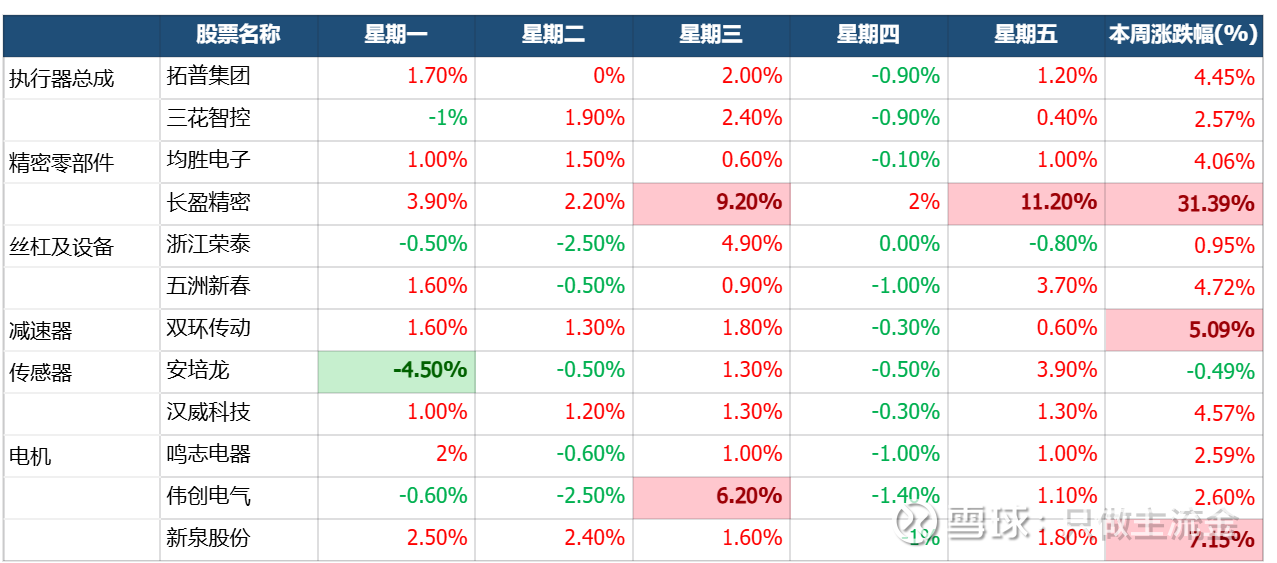Viewport: 1277px width, 563px height.
Task: Select the 新泉股份 stock name cell
Action: pos(208,538)
